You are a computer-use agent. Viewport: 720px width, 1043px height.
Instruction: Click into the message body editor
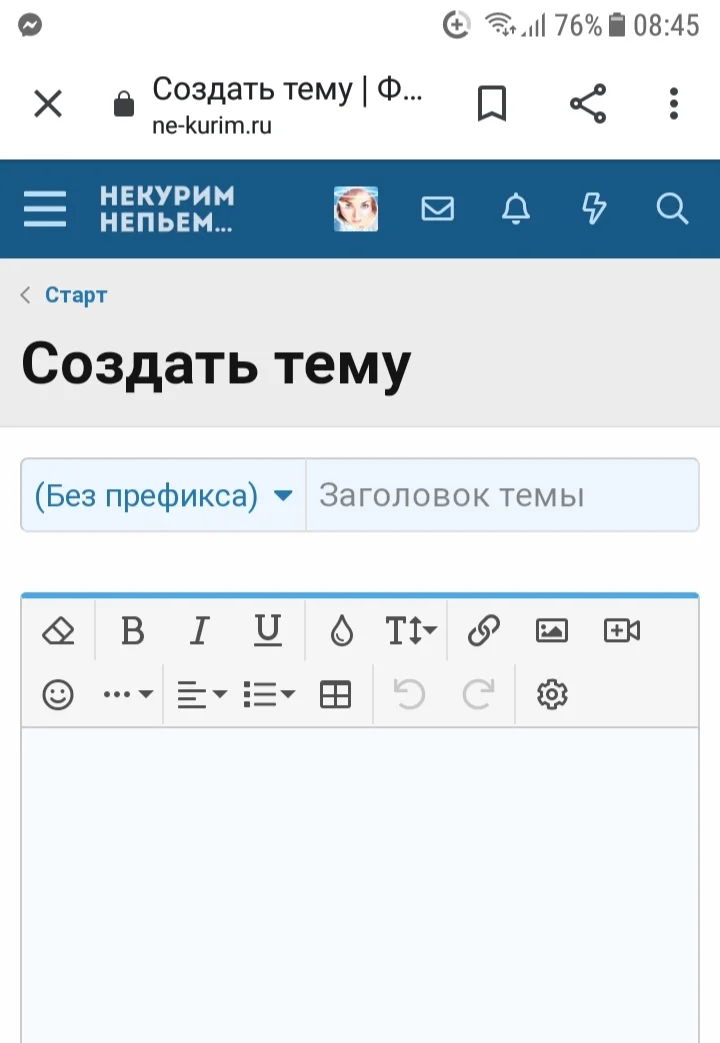360,885
